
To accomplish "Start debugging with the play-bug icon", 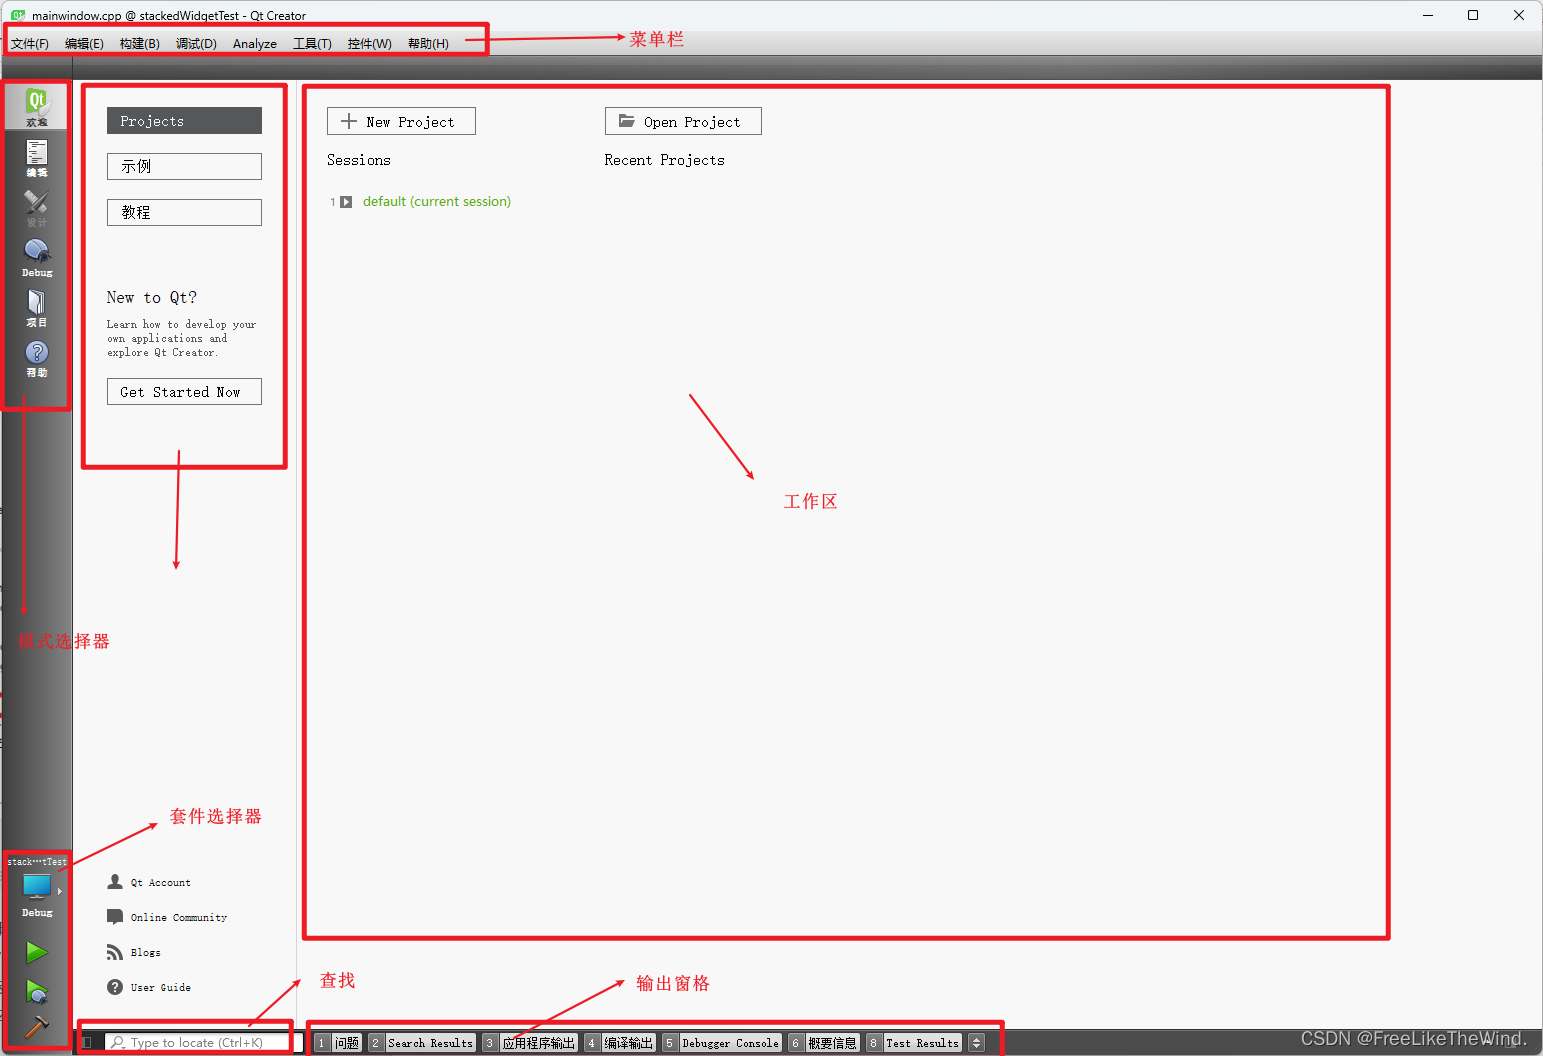I will click(37, 991).
